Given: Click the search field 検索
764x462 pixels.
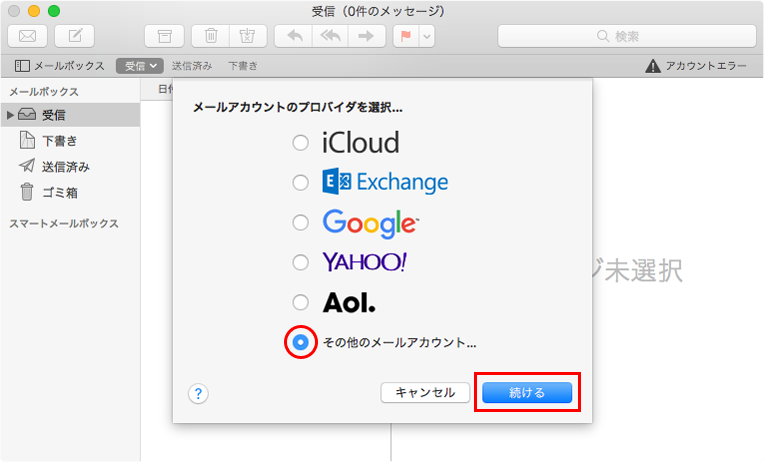Looking at the screenshot, I should click(x=627, y=36).
